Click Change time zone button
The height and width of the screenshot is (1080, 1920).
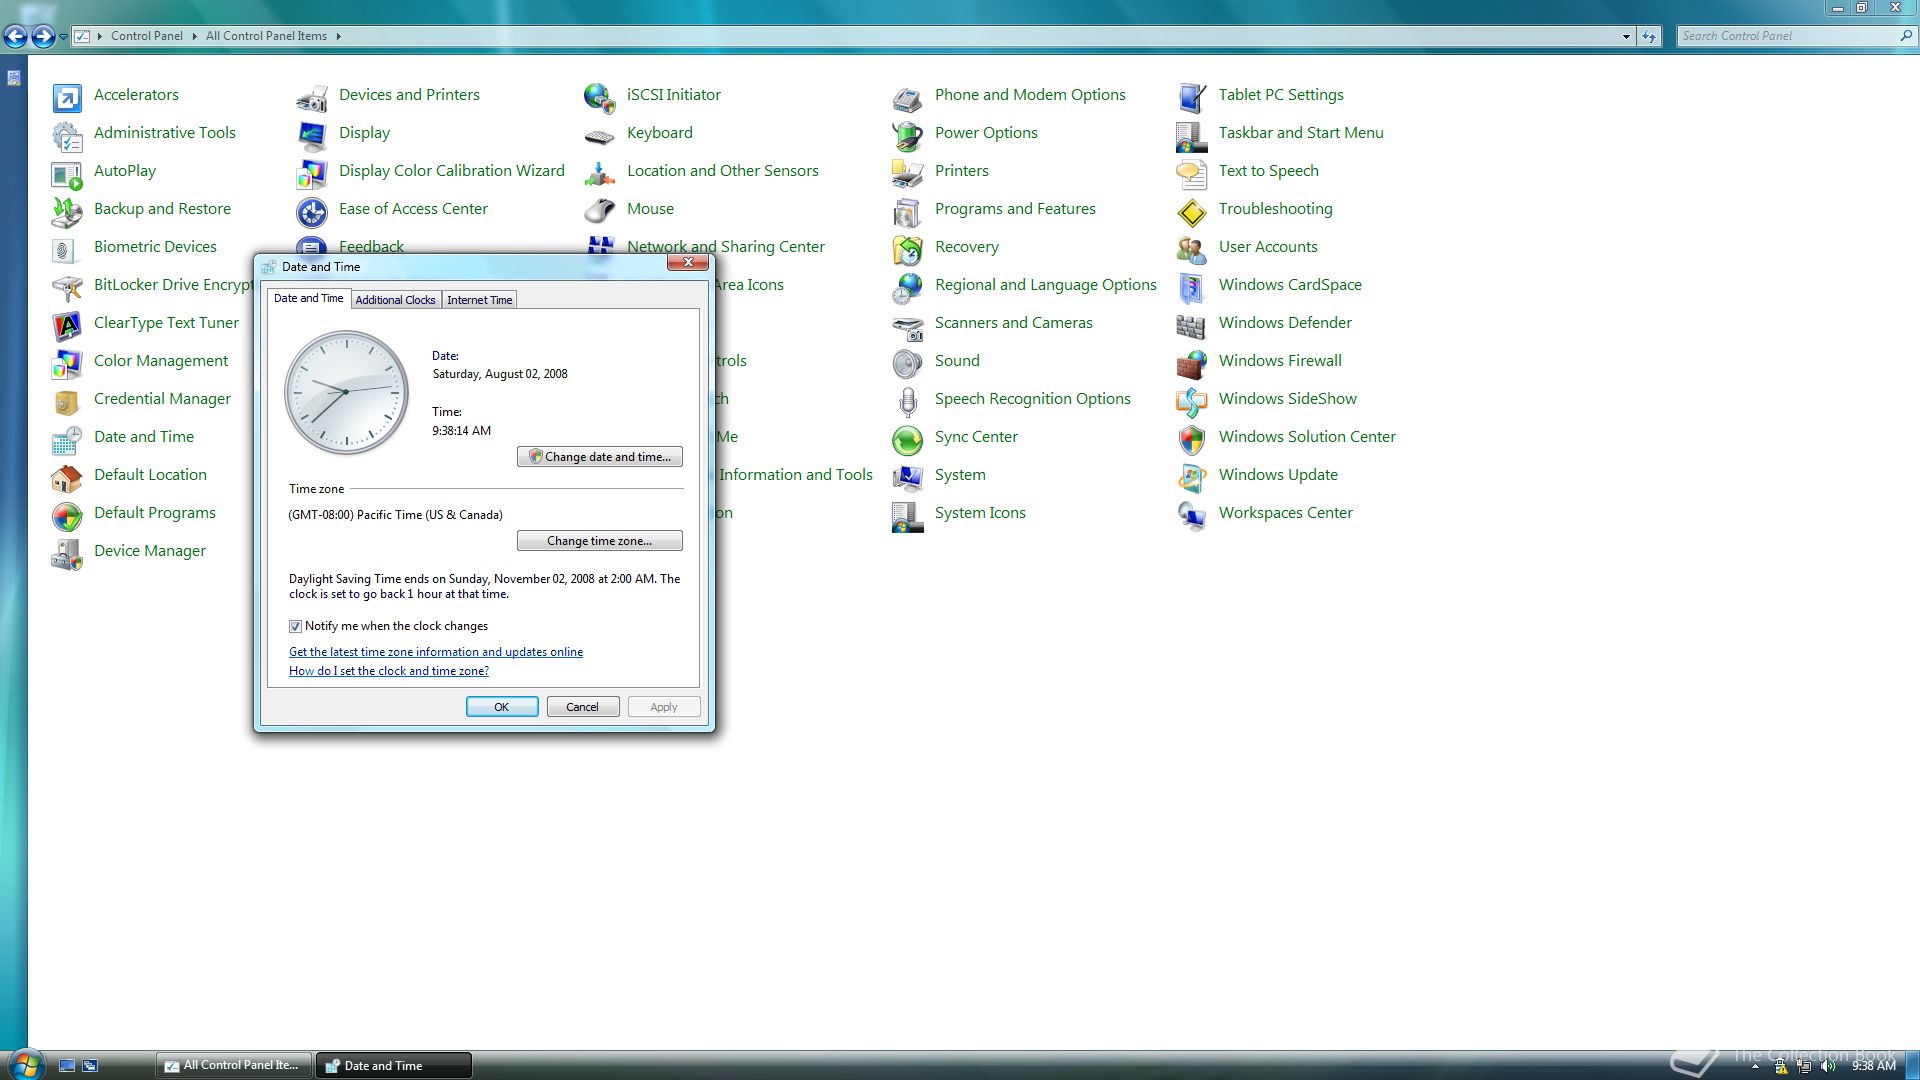pyautogui.click(x=600, y=541)
